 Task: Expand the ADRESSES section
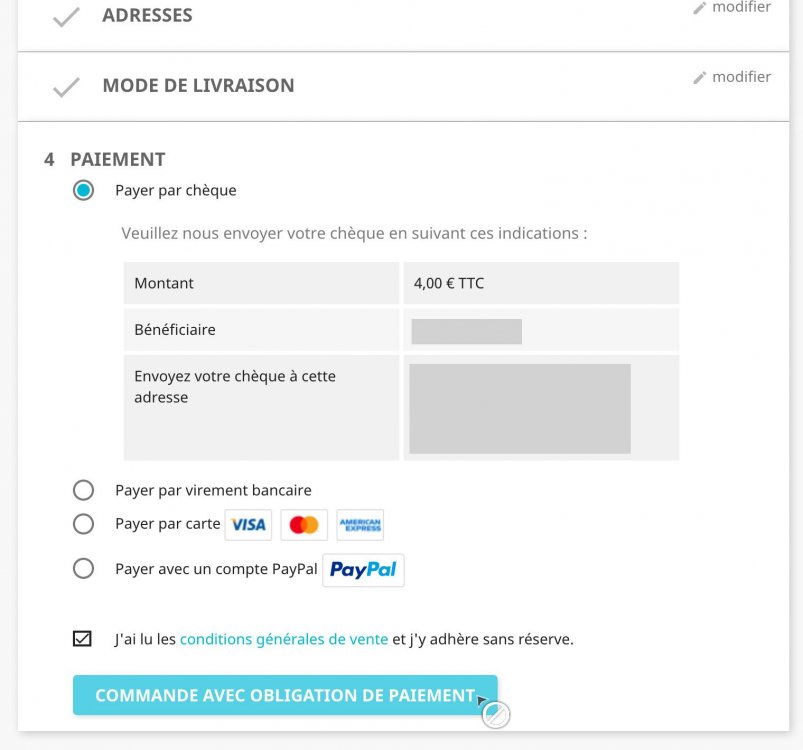147,14
